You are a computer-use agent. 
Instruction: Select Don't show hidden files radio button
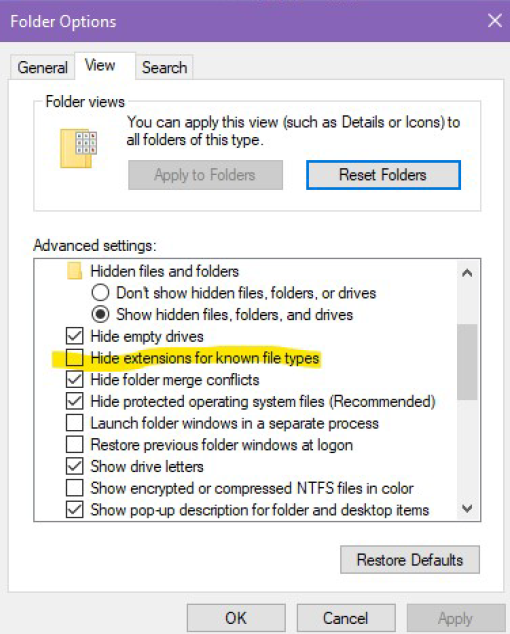(x=100, y=292)
